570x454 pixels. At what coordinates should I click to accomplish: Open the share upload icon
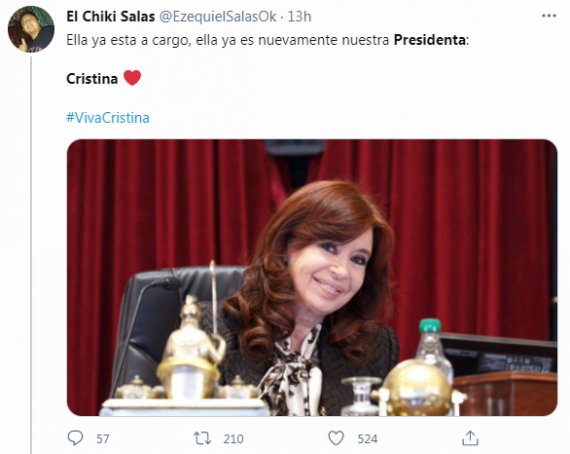[470, 438]
